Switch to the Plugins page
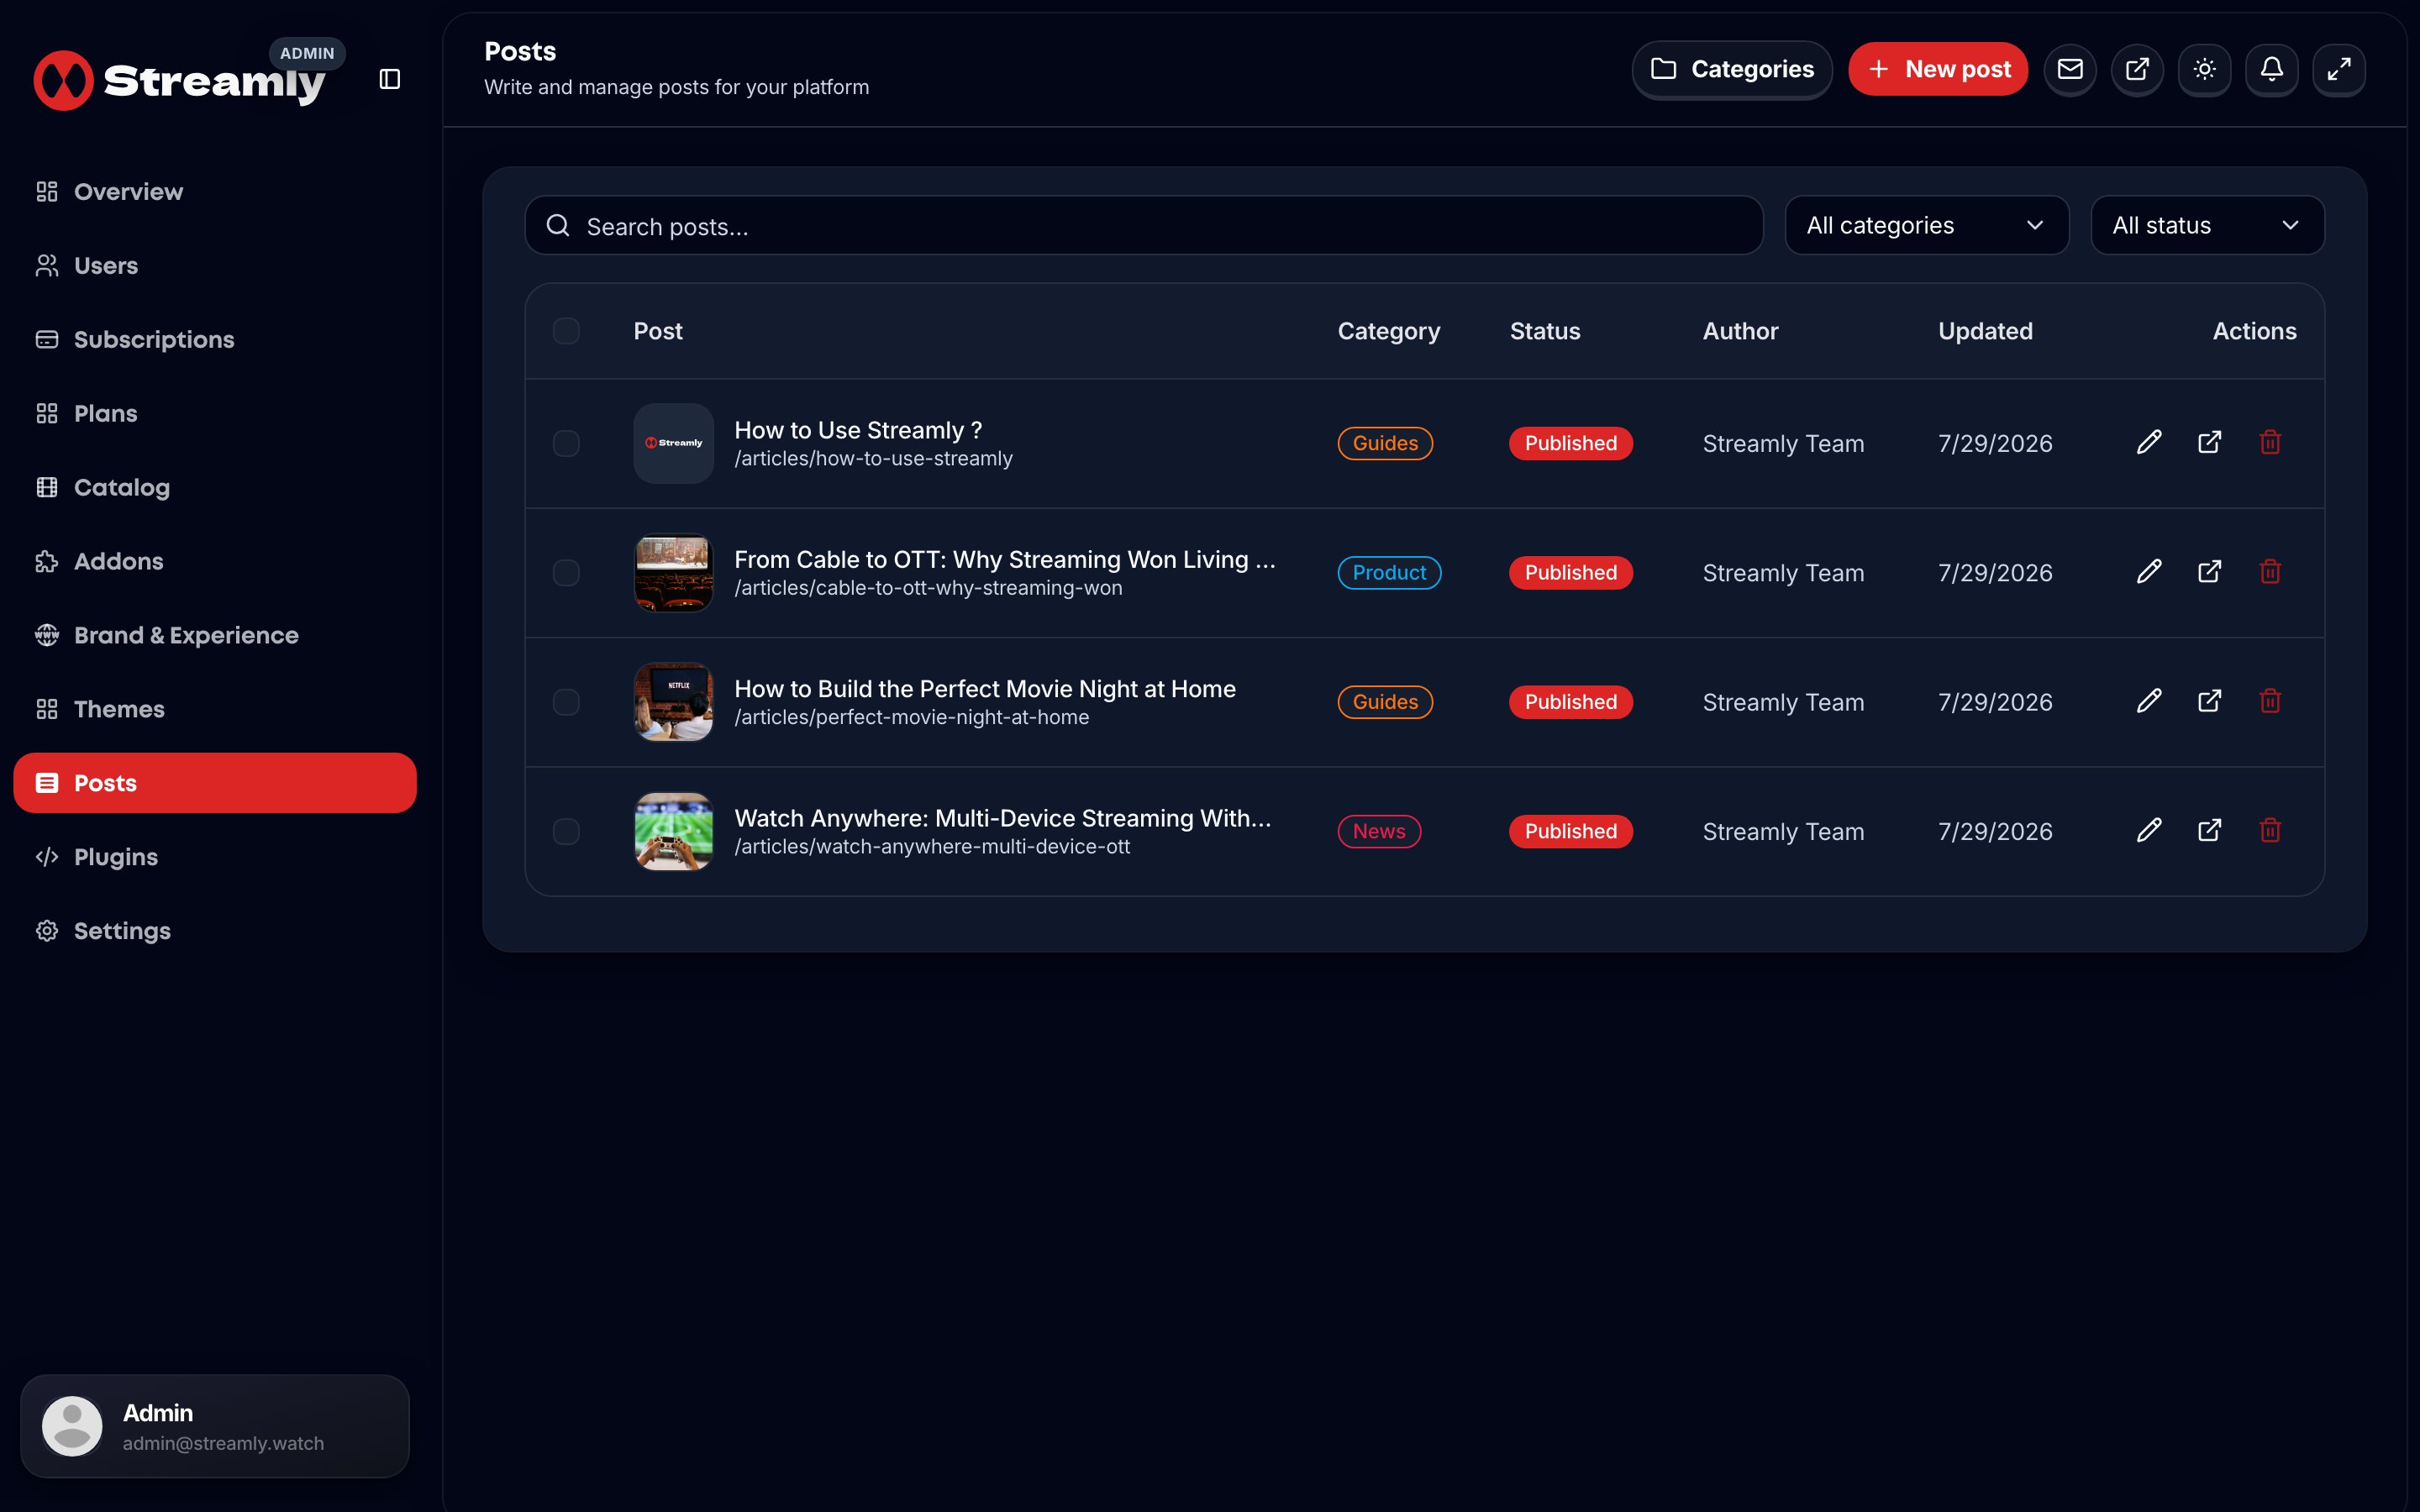Image resolution: width=2420 pixels, height=1512 pixels. point(215,857)
